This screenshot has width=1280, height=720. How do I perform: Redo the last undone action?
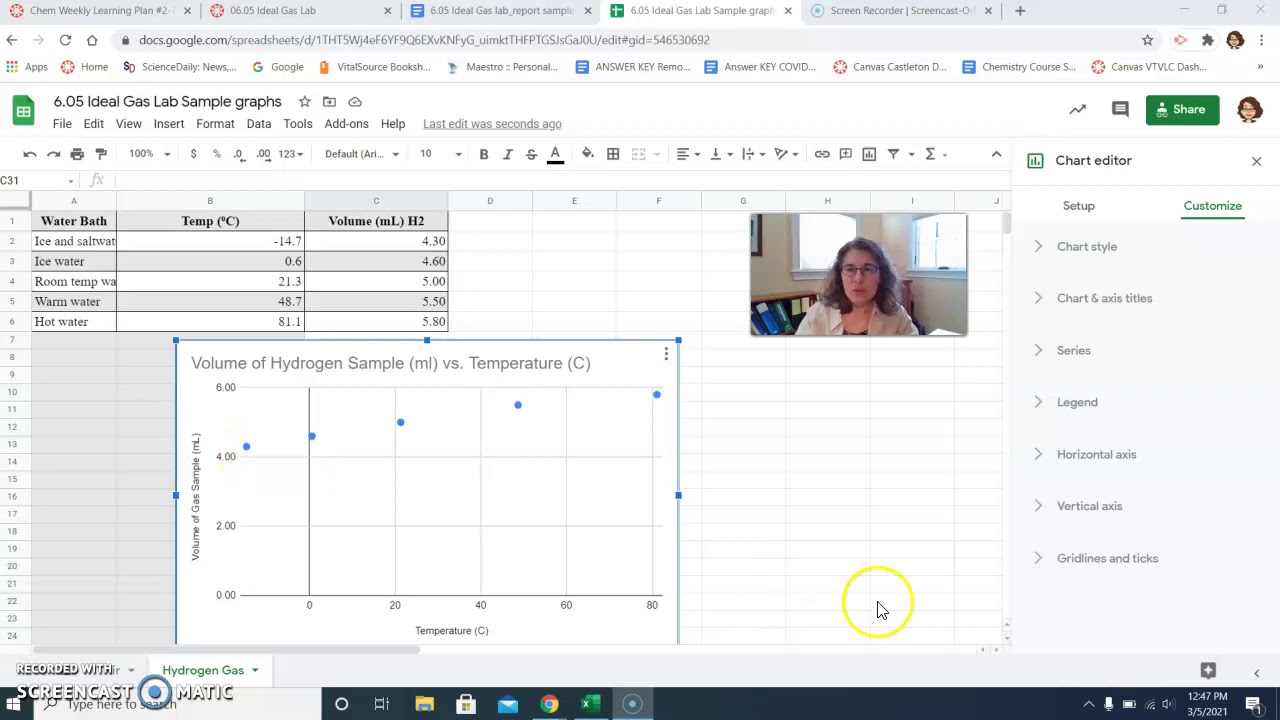54,154
